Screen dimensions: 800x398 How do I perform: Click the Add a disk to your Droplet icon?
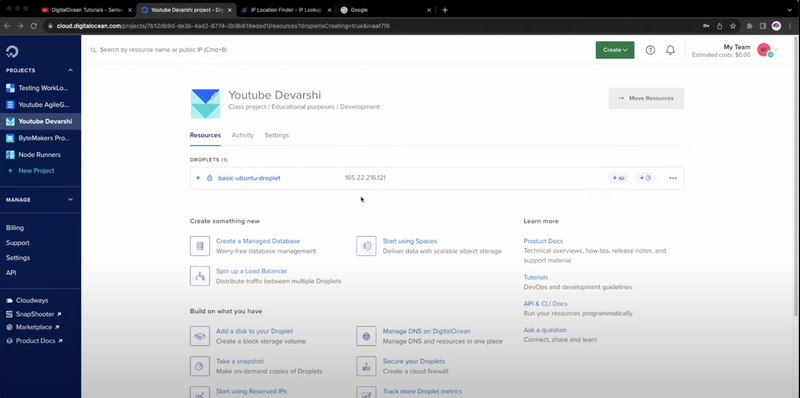tap(199, 336)
